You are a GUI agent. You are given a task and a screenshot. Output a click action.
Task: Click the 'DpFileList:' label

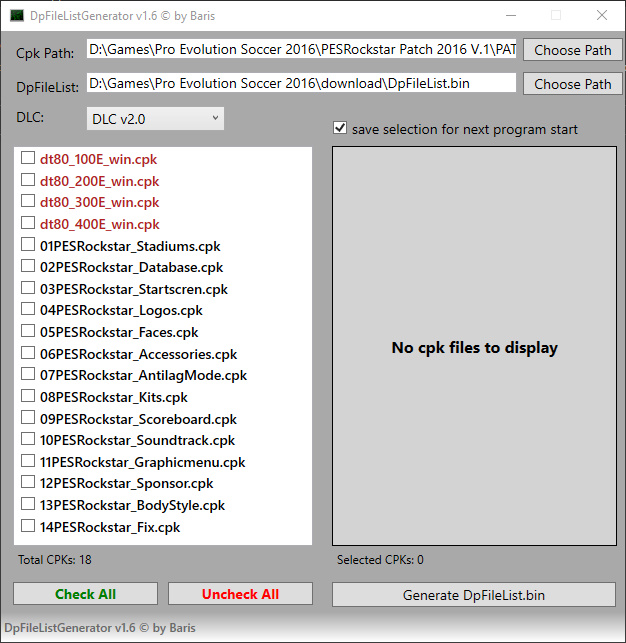(48, 87)
